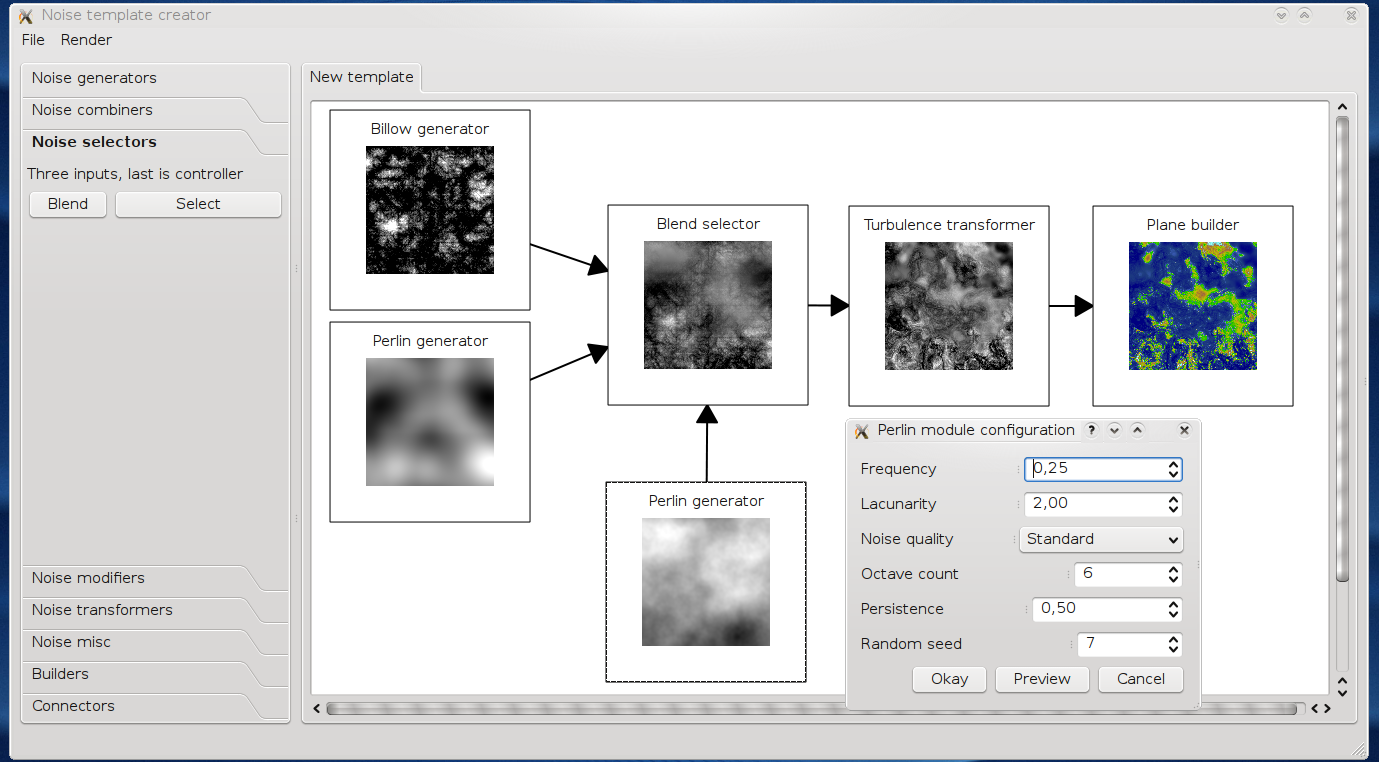Increase the Octave count stepper value
Image resolution: width=1379 pixels, height=762 pixels.
[1173, 569]
